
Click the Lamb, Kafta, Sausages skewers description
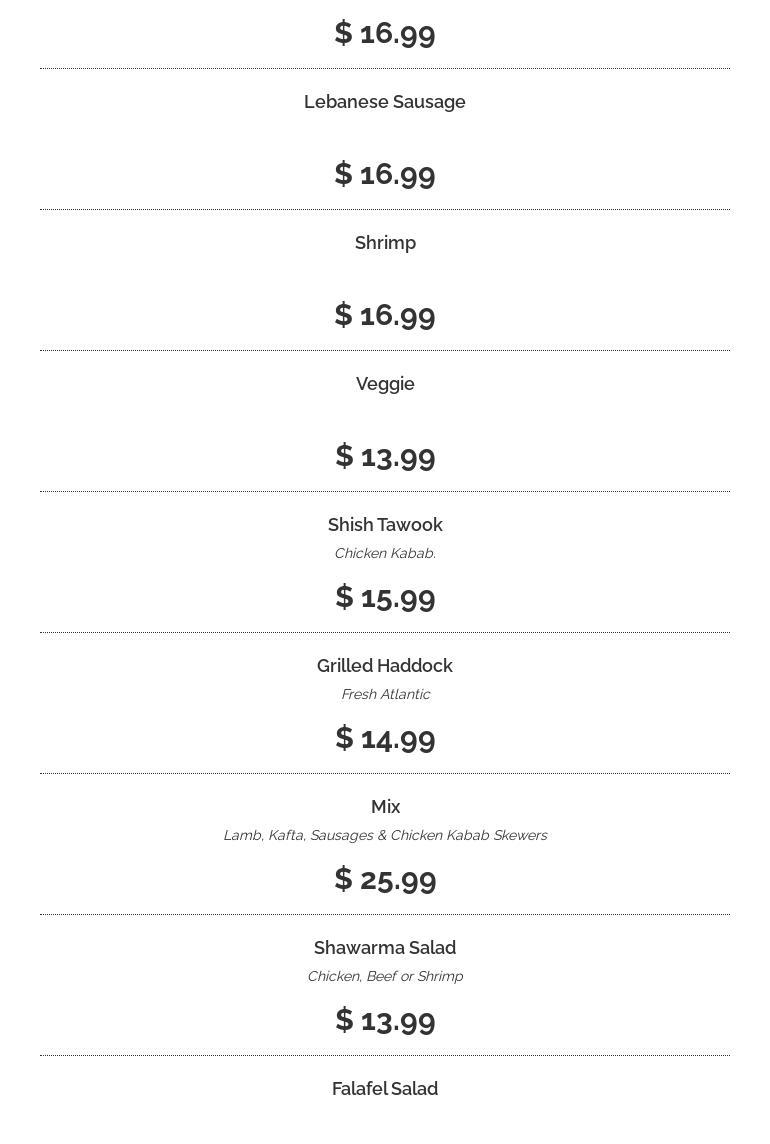point(385,835)
